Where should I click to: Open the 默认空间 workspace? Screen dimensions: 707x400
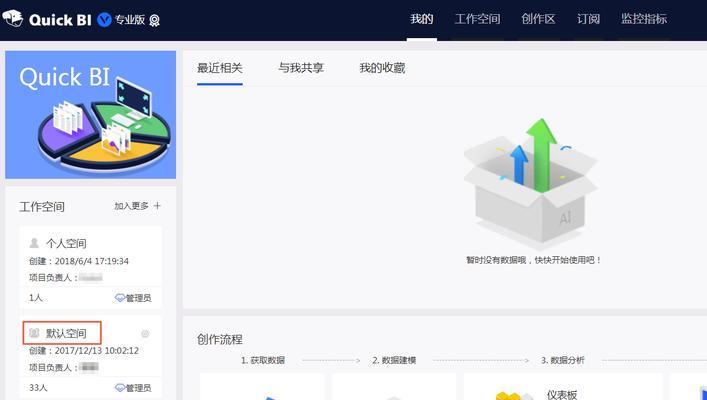66,333
